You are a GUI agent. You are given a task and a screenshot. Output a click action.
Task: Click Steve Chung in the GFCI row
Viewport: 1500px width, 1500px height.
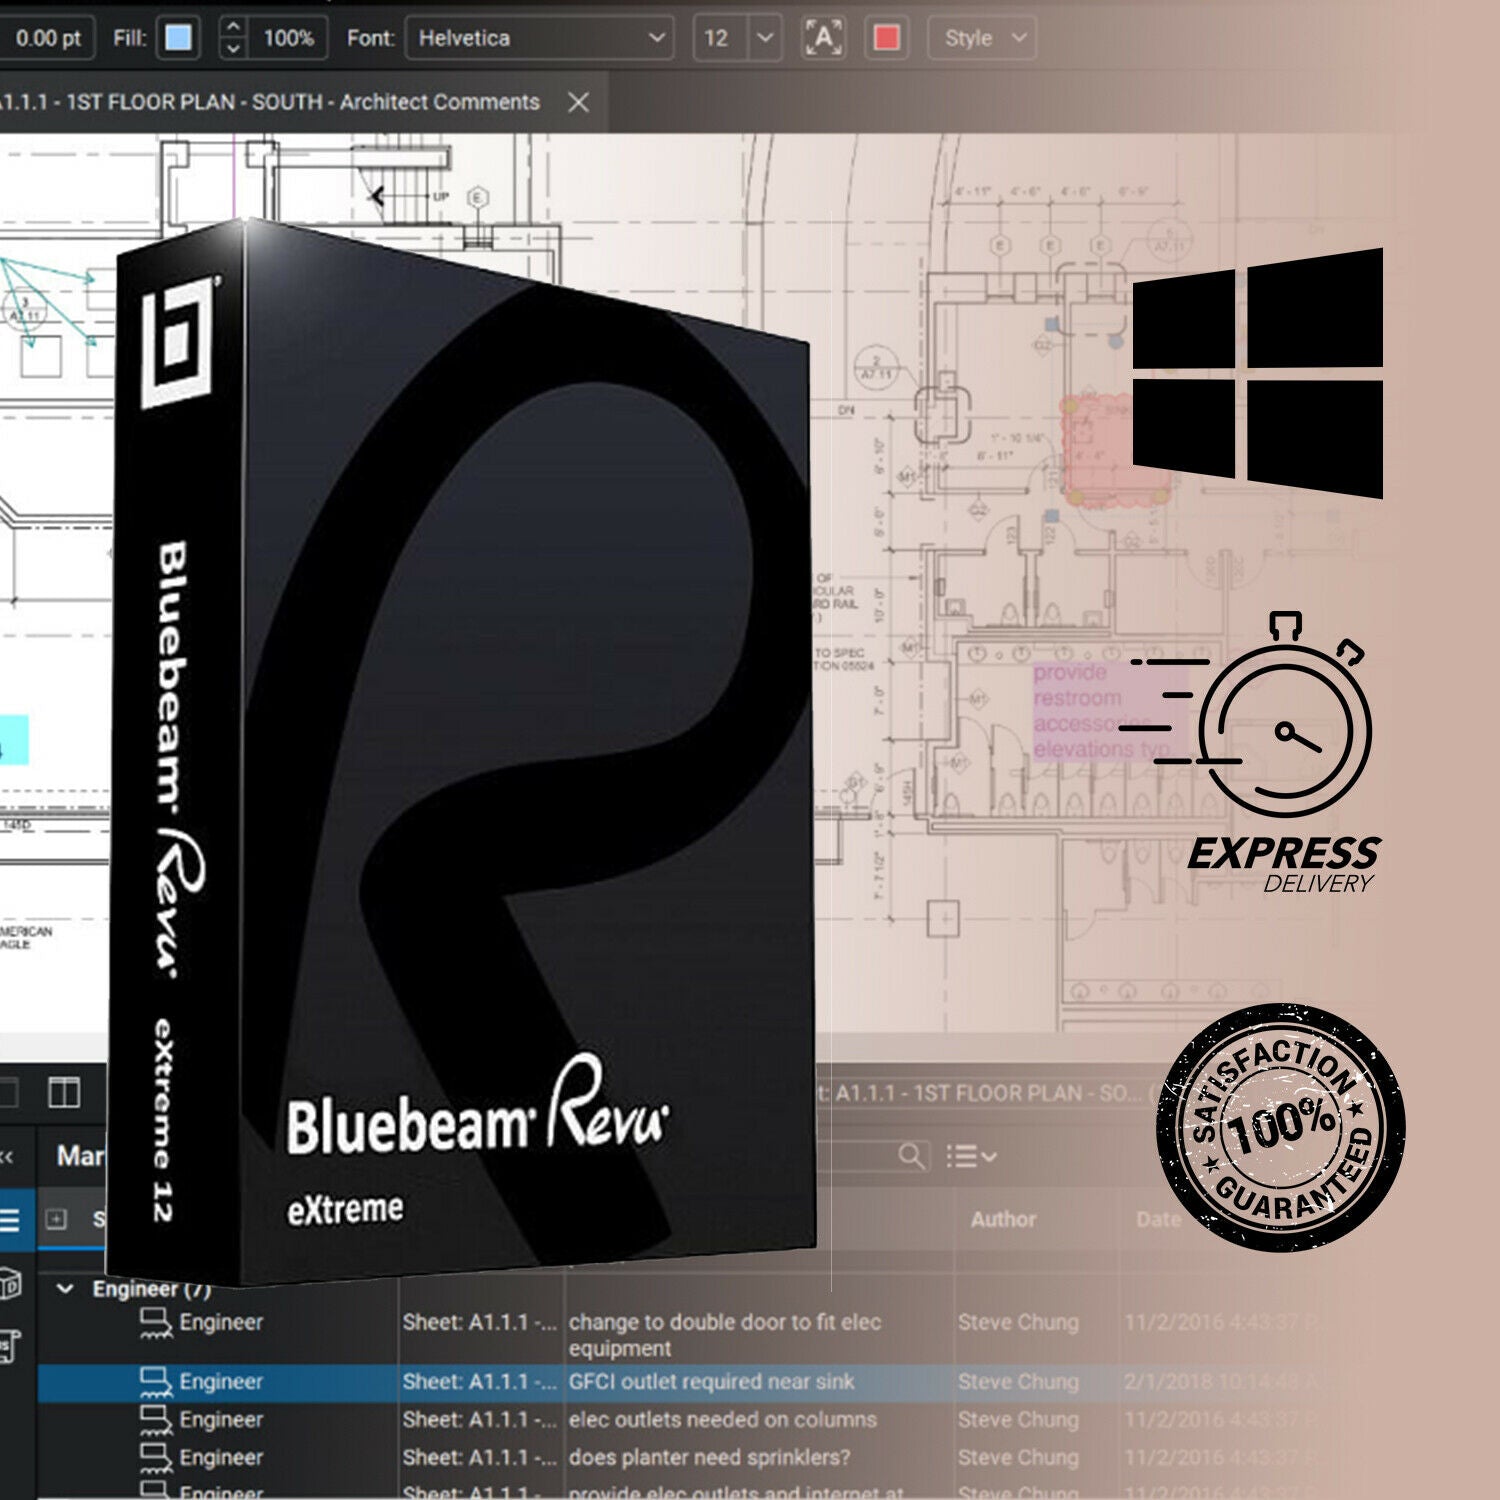pyautogui.click(x=1018, y=1382)
